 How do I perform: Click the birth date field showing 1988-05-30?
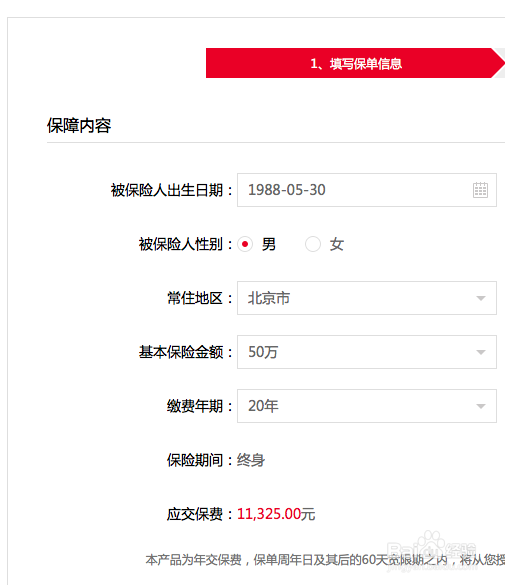tap(367, 190)
